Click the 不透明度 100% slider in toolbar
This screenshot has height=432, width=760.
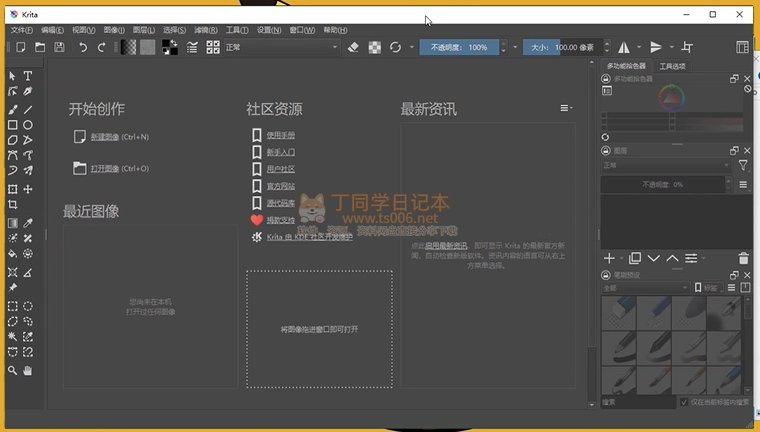[460, 47]
